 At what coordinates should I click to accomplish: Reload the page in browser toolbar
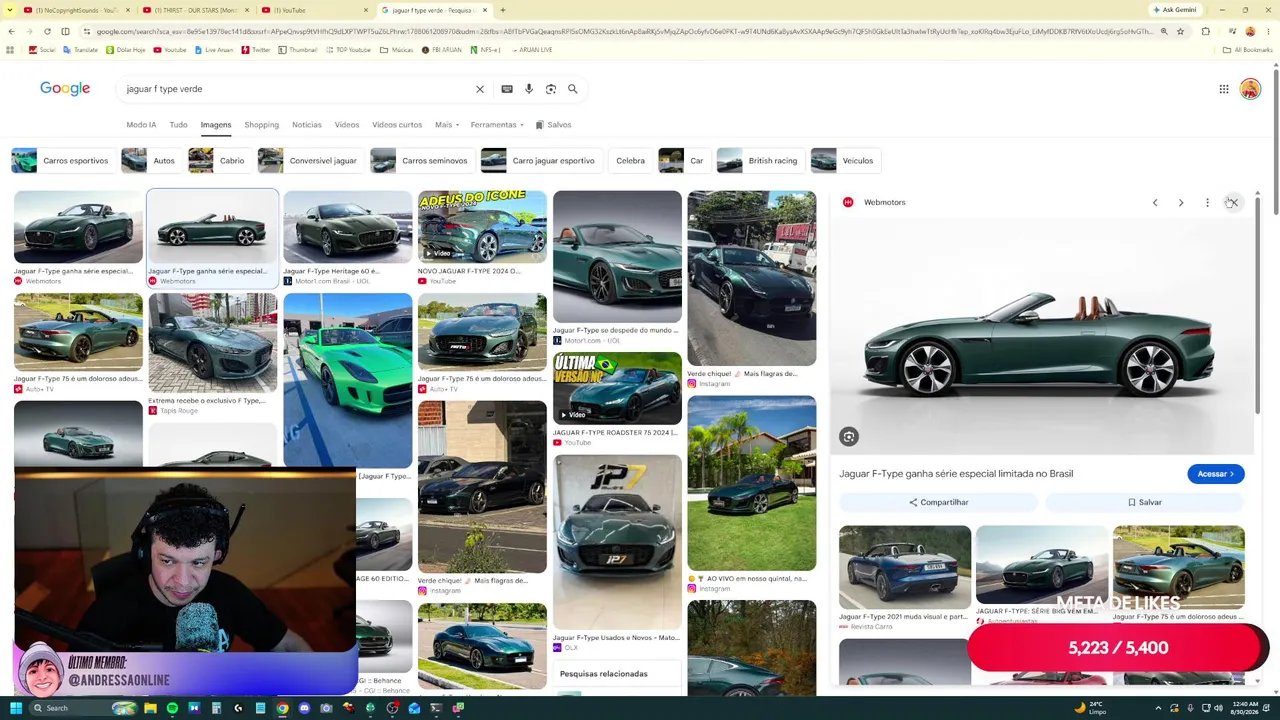pyautogui.click(x=47, y=32)
